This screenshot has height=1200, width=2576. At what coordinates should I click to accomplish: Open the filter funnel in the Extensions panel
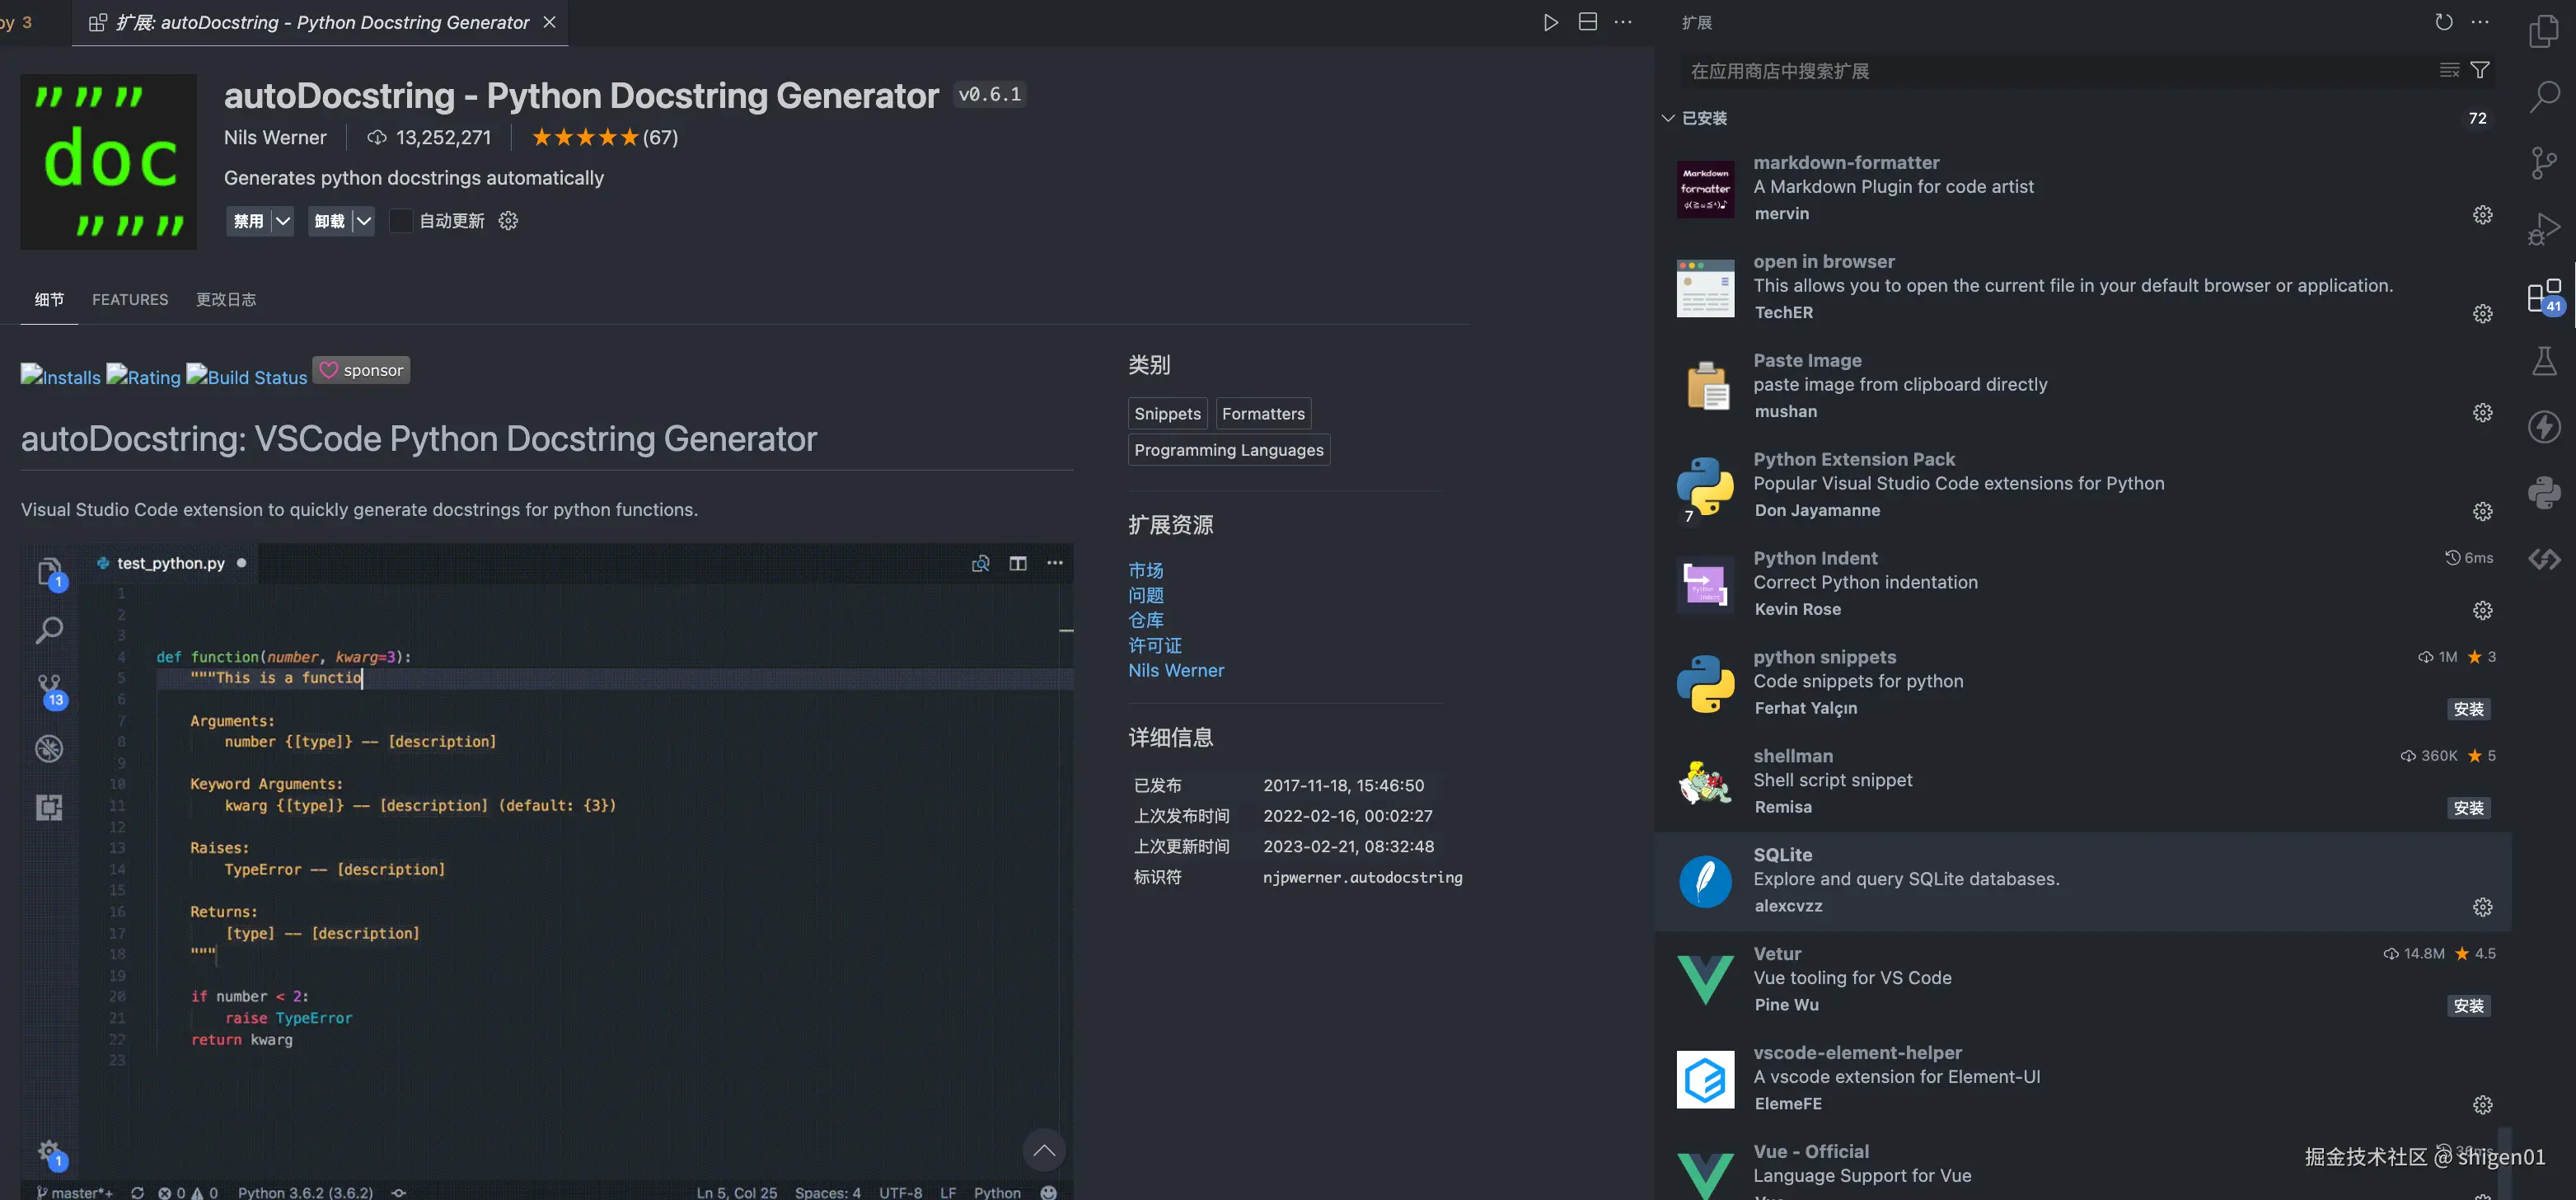point(2481,69)
